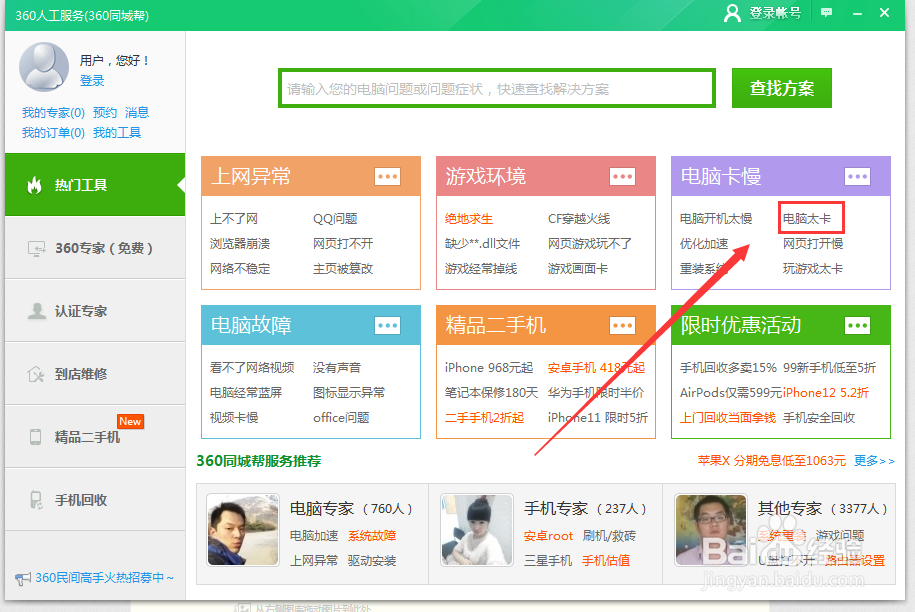Click the 没有声音 item
Image resolution: width=915 pixels, height=612 pixels.
tap(337, 368)
